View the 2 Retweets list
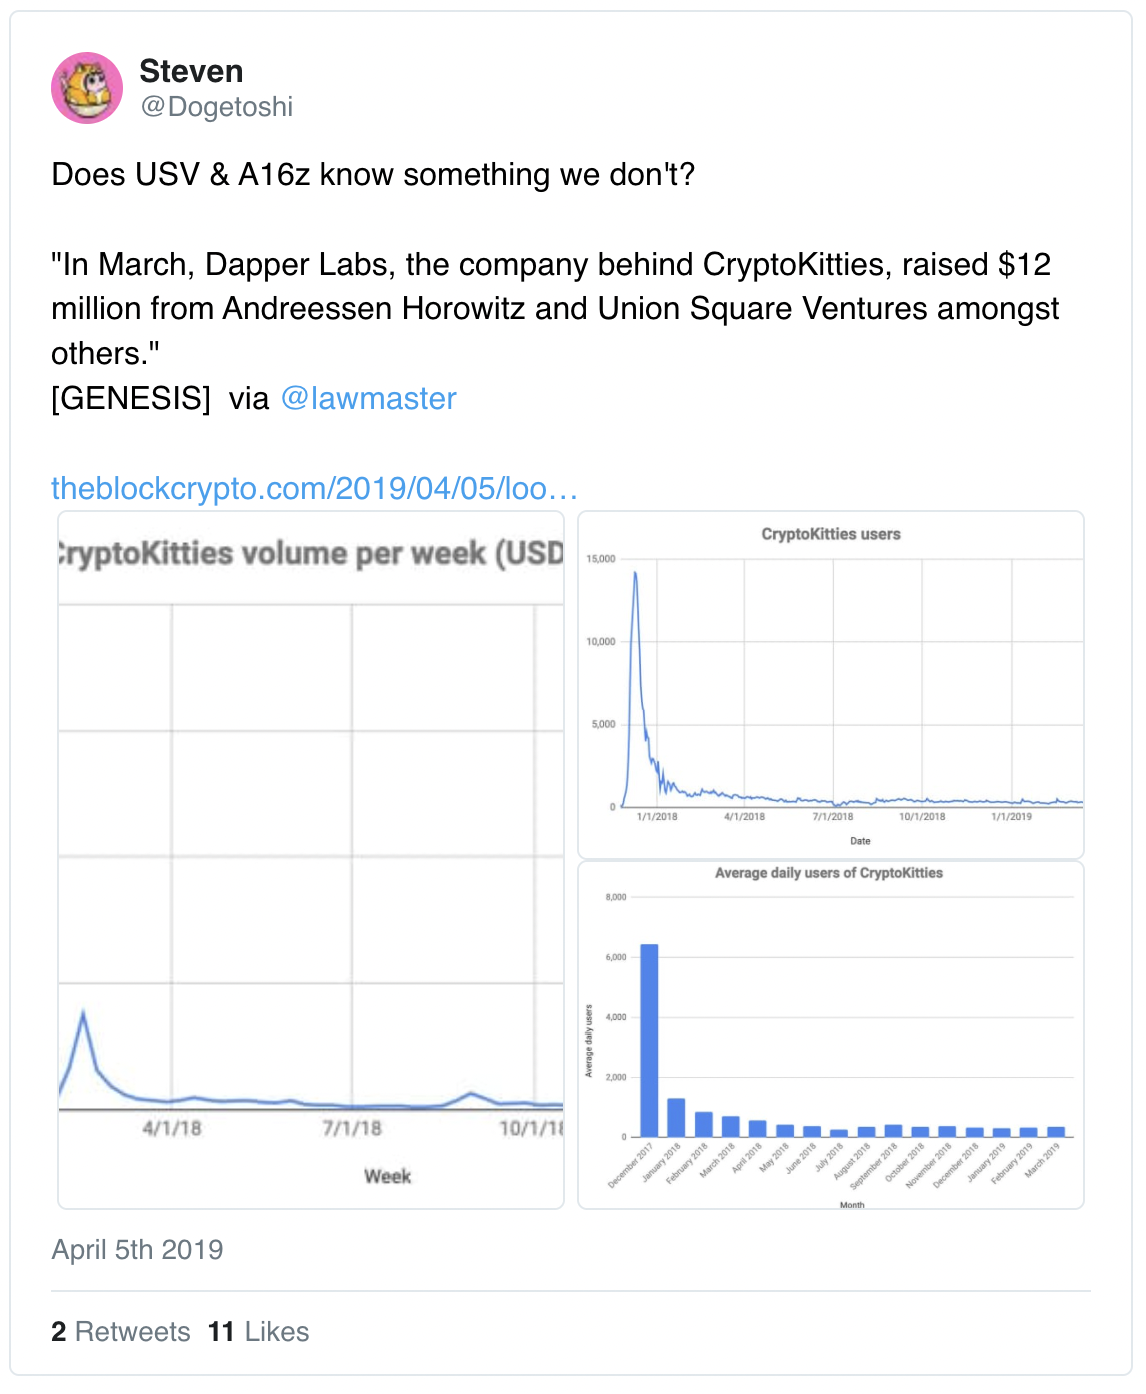1146x1394 pixels. pos(121,1332)
